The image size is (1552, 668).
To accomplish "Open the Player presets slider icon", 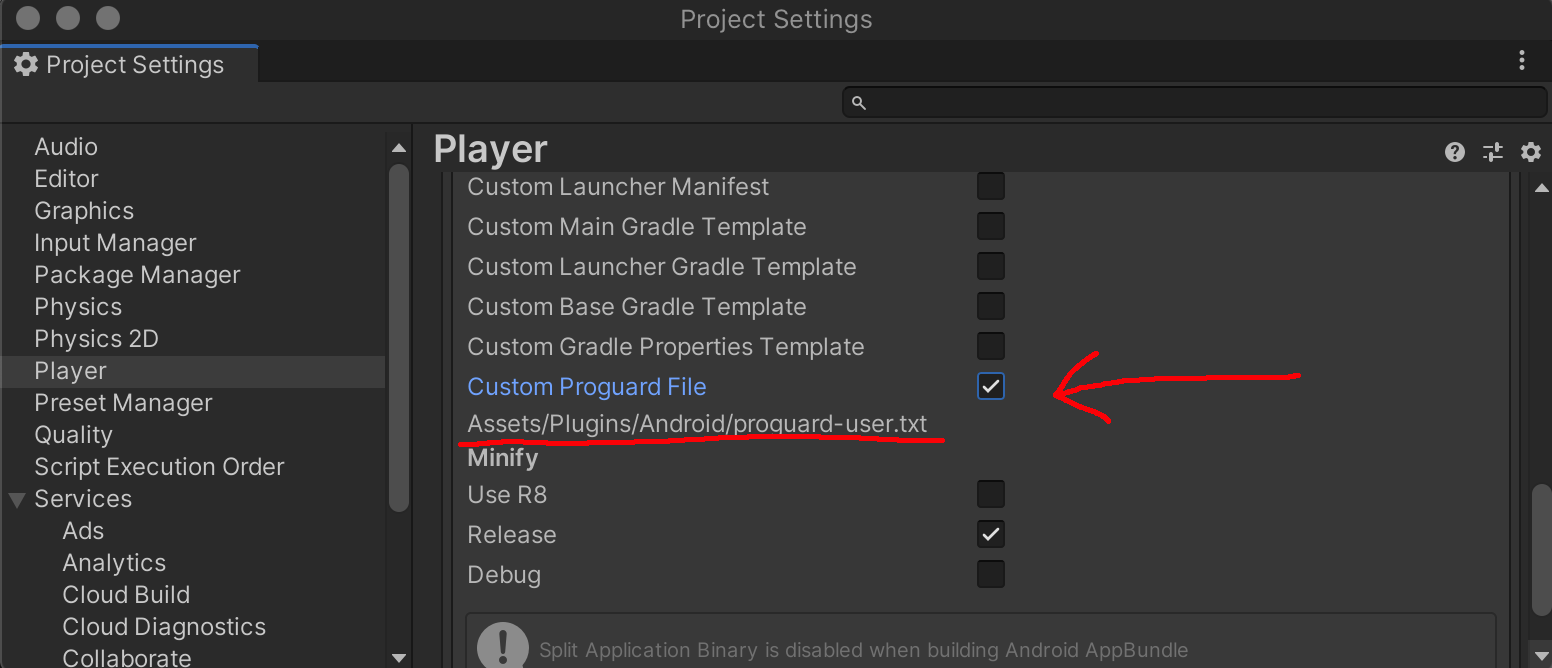I will [x=1493, y=152].
